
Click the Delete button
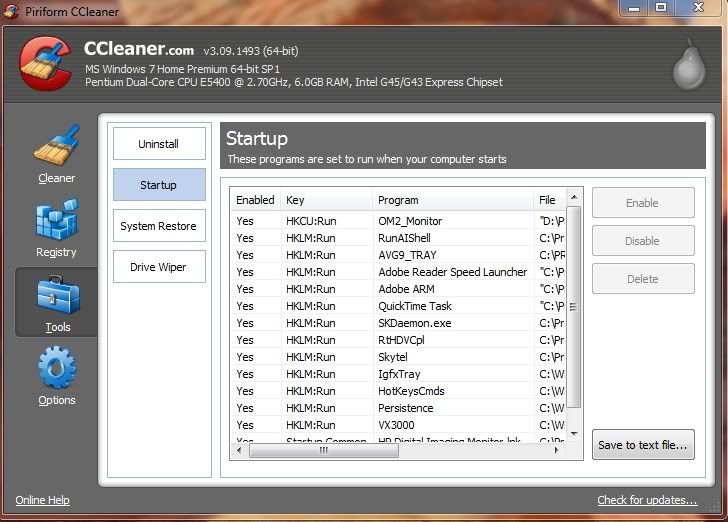pyautogui.click(x=643, y=279)
